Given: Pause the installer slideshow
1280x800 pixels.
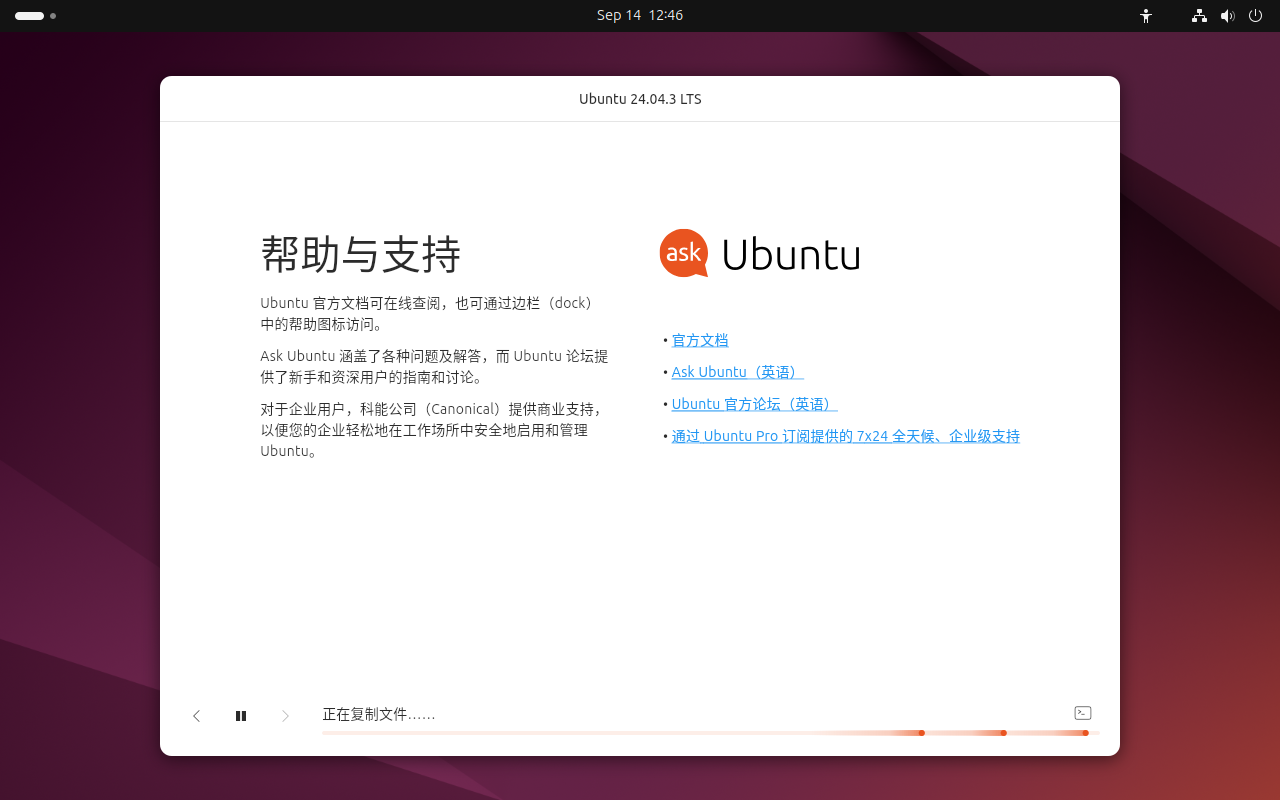Looking at the screenshot, I should click(241, 716).
